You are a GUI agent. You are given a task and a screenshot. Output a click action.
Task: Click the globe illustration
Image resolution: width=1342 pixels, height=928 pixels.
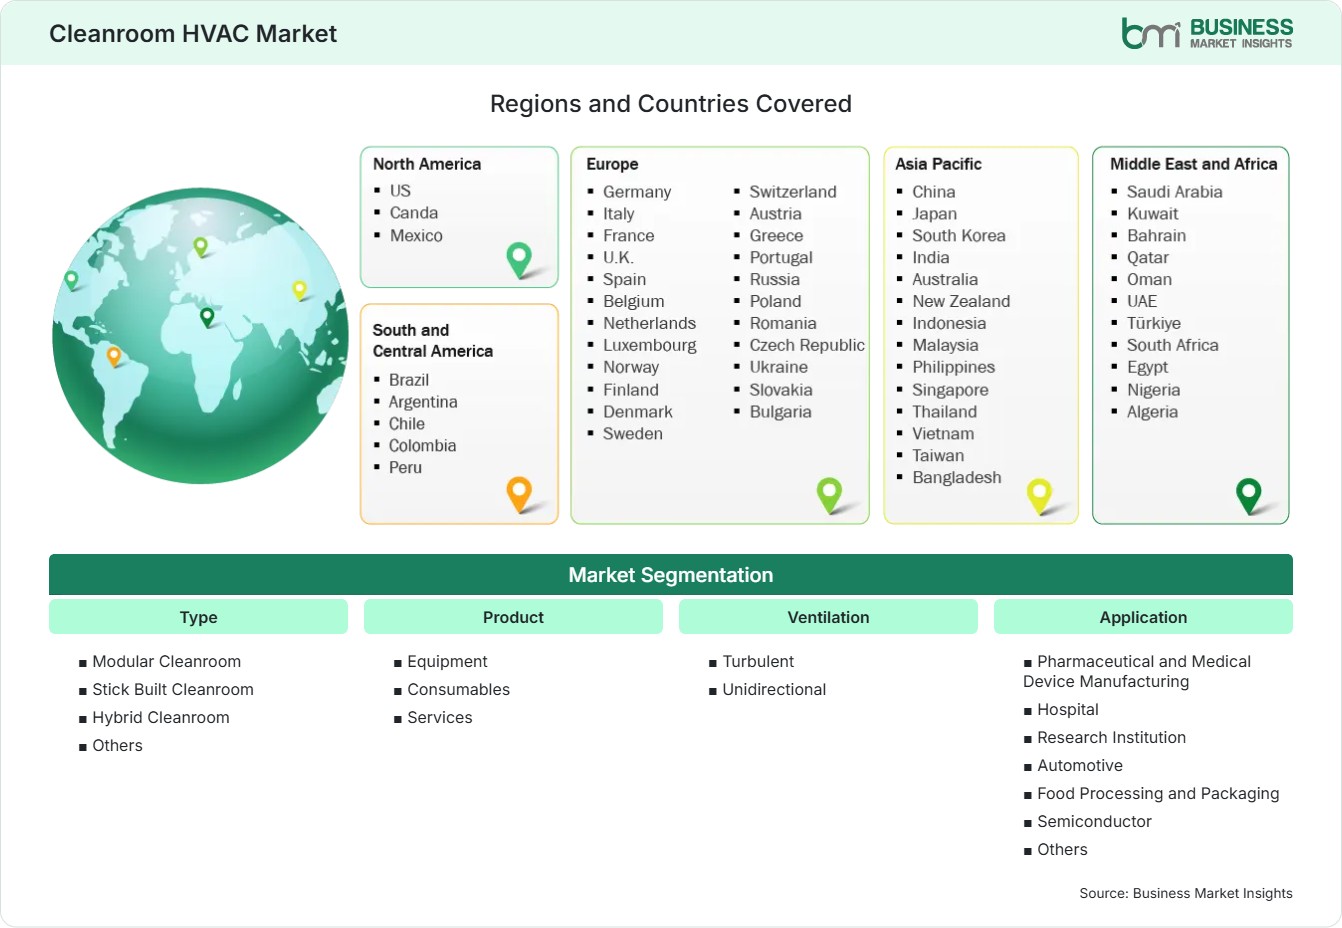pyautogui.click(x=200, y=336)
